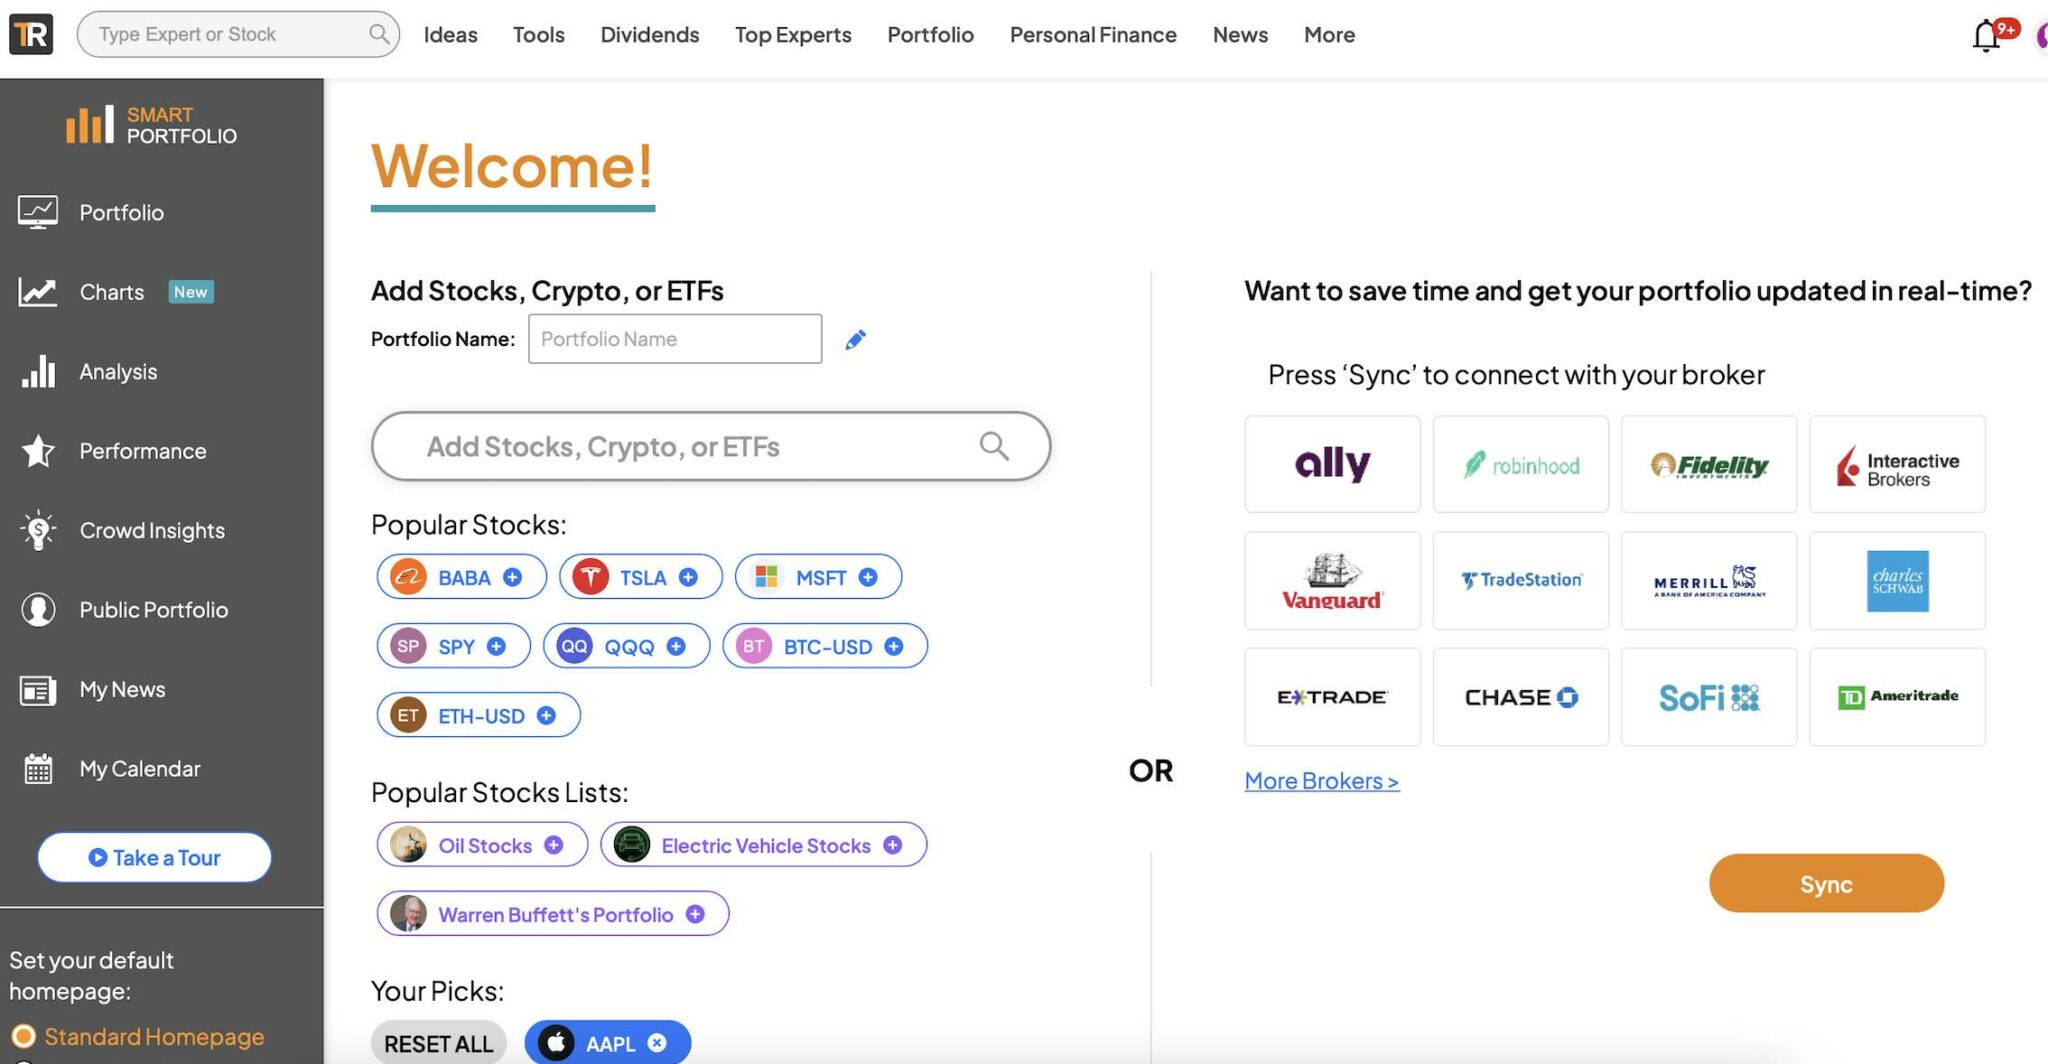Viewport: 2048px width, 1064px height.
Task: Add TSLA using its plus icon
Action: [x=688, y=577]
